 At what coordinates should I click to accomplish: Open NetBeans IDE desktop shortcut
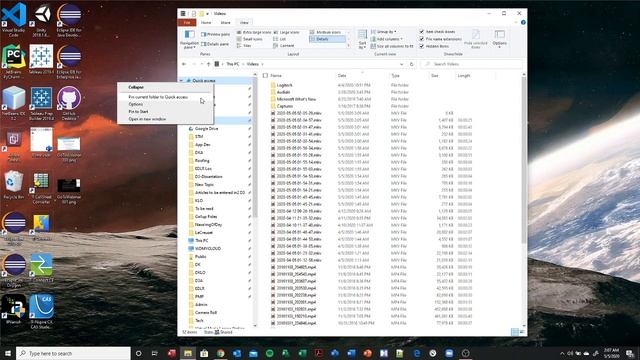point(13,103)
